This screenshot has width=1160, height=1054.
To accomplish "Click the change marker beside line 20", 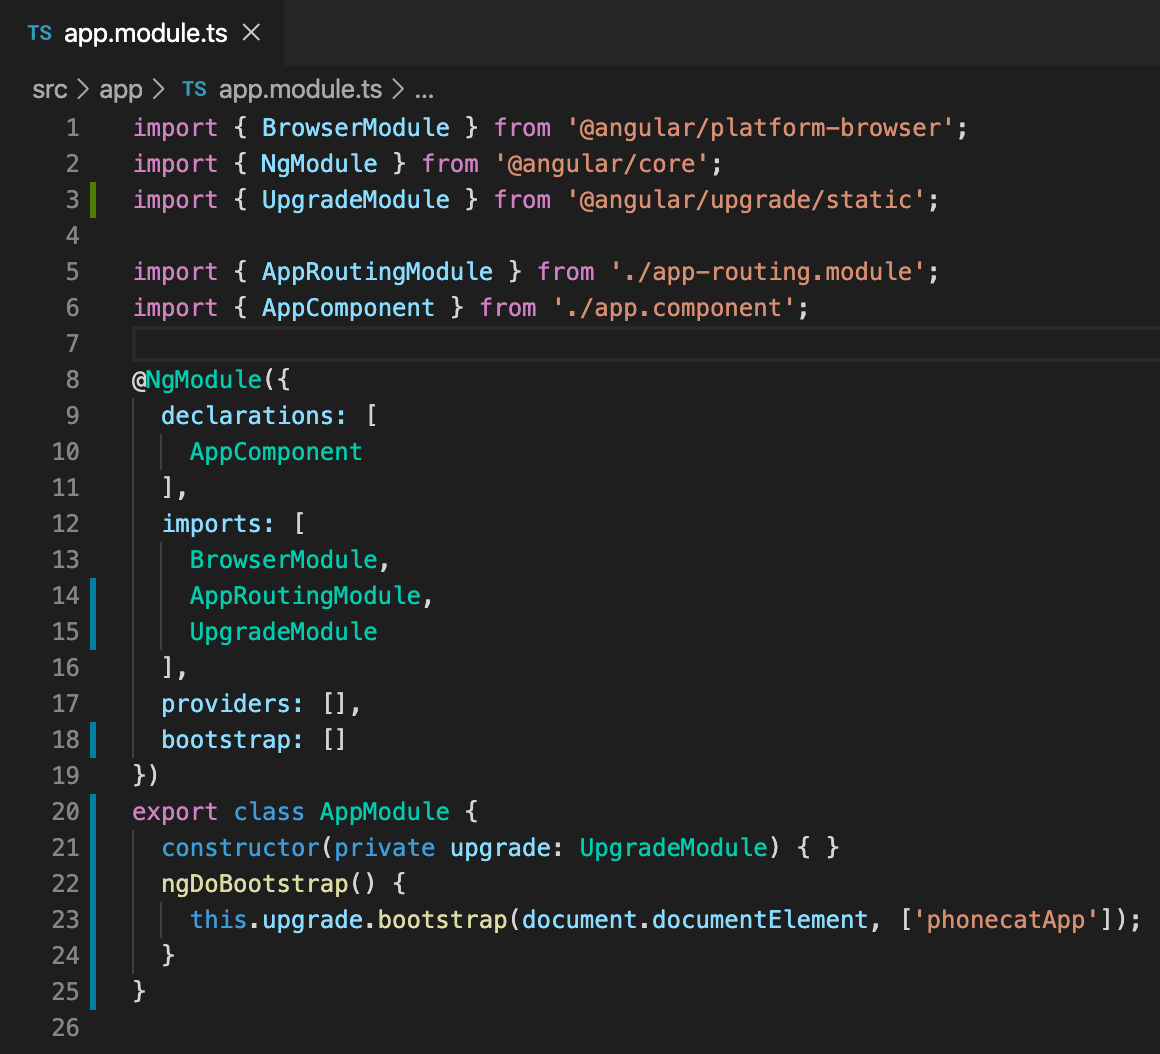I will point(92,811).
